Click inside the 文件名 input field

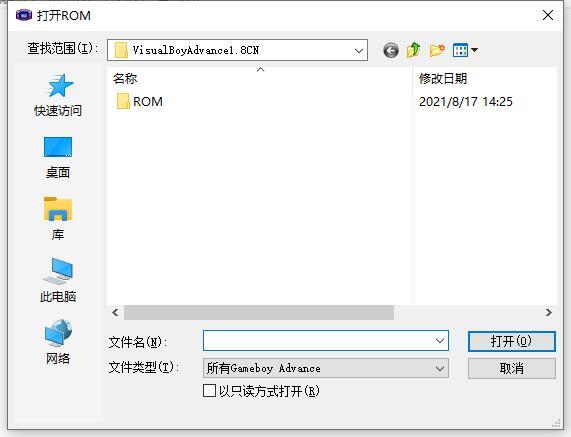(318, 341)
